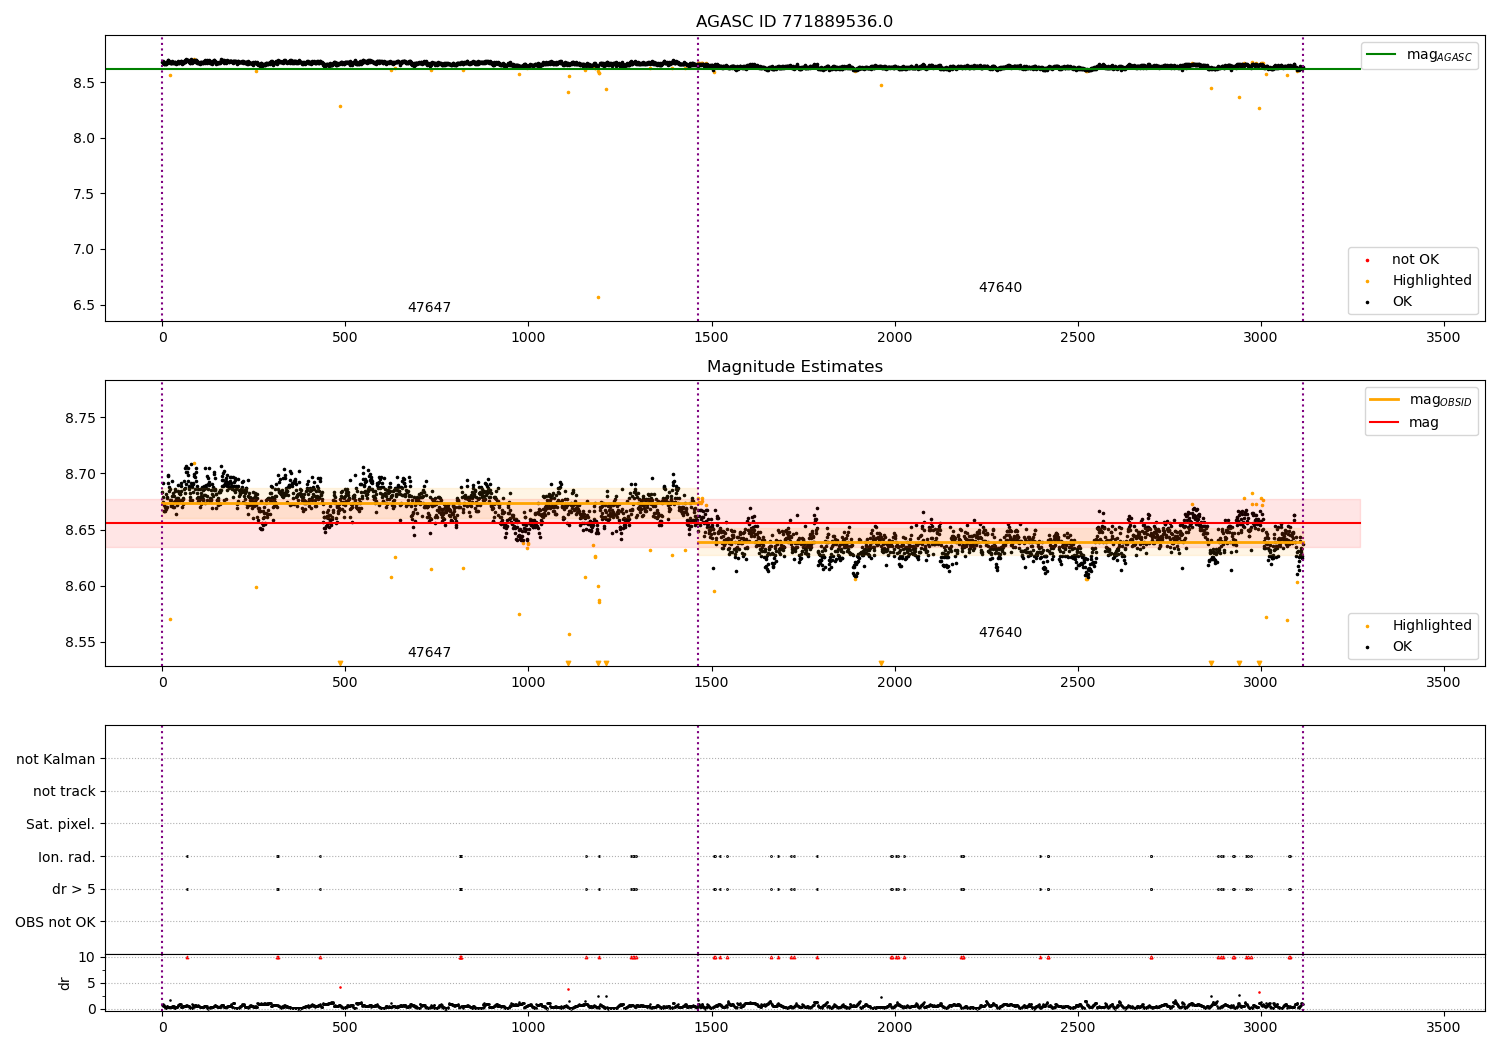Select "OK" legend entry in Magnitude Estimates plot
Screen dimensions: 1500x1050
1402,647
